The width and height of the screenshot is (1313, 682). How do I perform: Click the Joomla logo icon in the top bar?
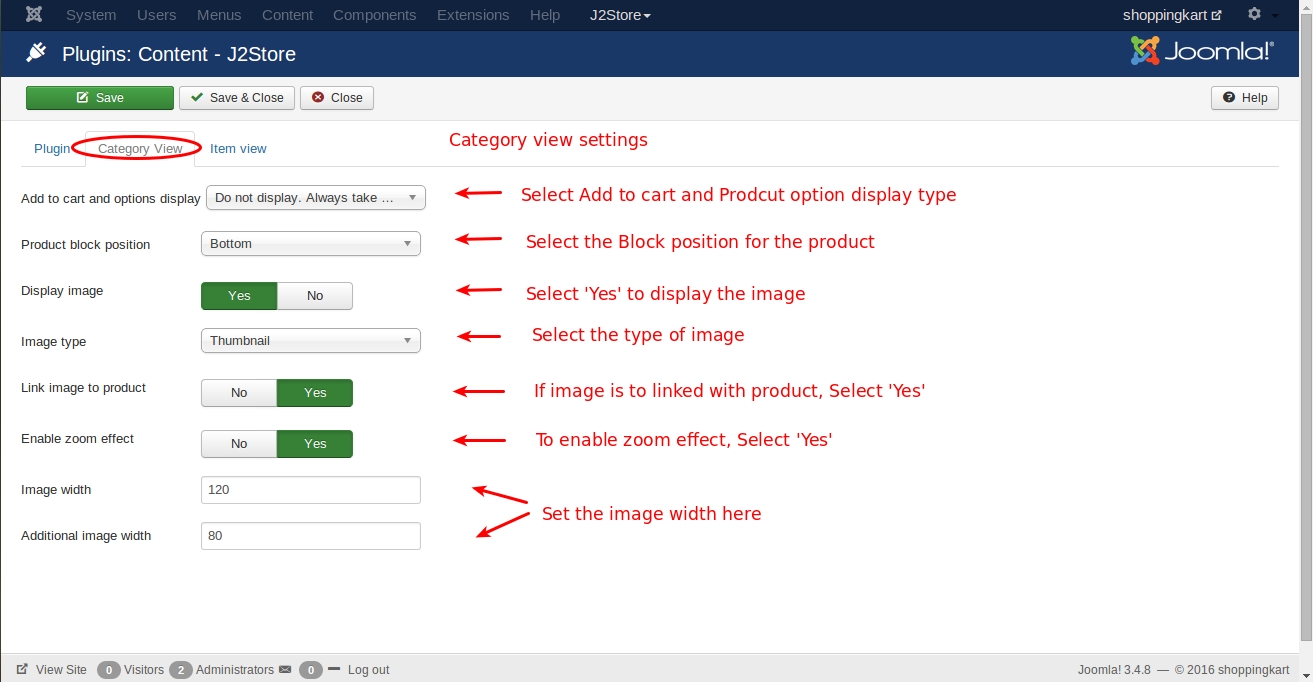pos(34,15)
